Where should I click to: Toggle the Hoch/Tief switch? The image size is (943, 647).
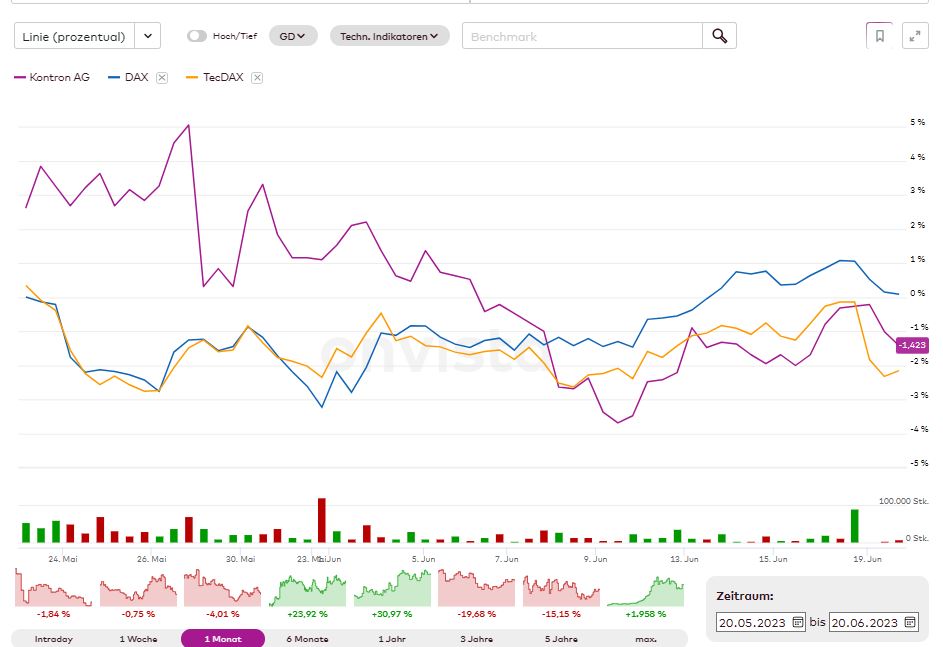click(x=197, y=36)
